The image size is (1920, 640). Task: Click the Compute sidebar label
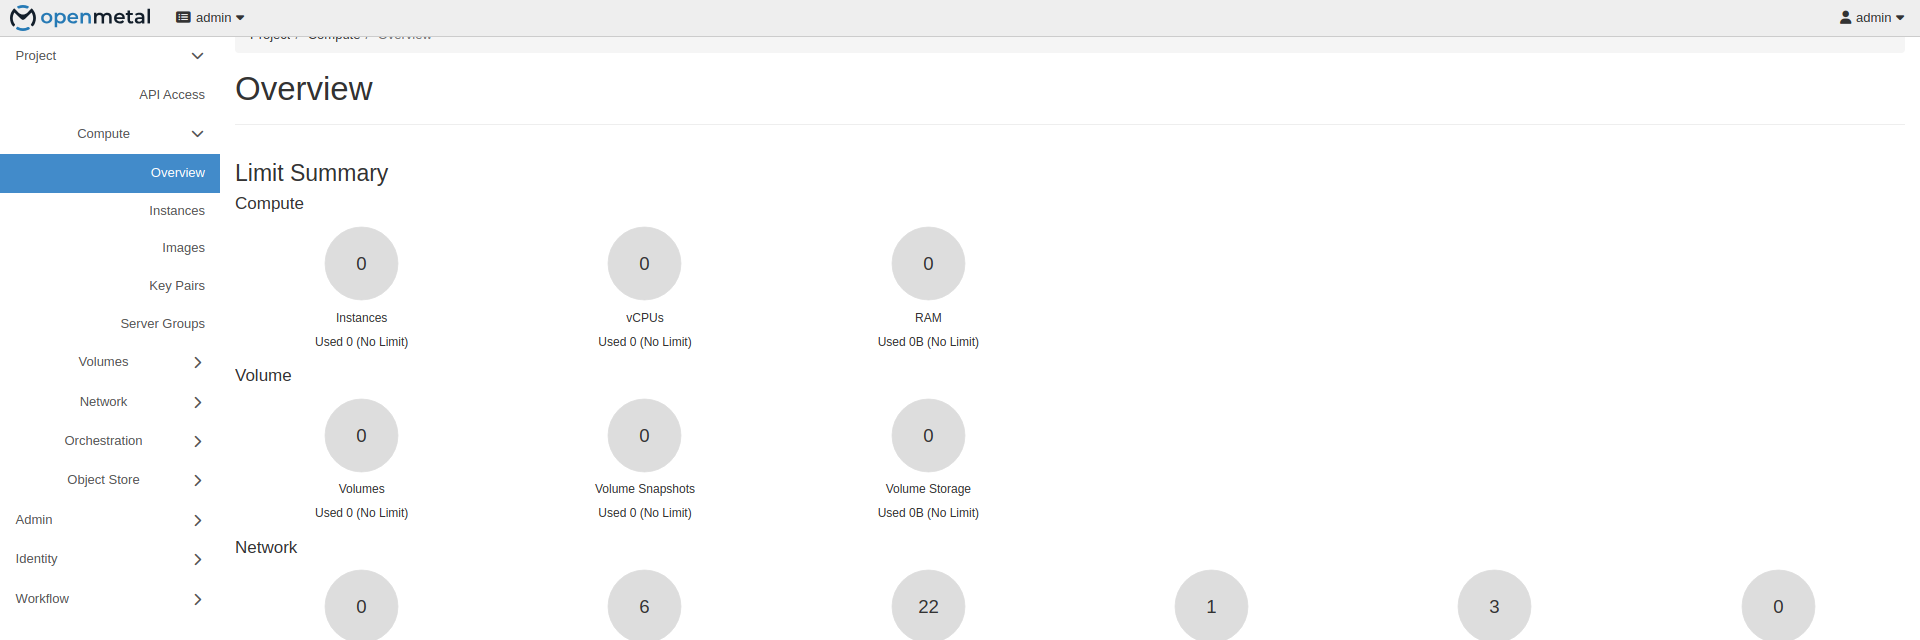pos(103,134)
